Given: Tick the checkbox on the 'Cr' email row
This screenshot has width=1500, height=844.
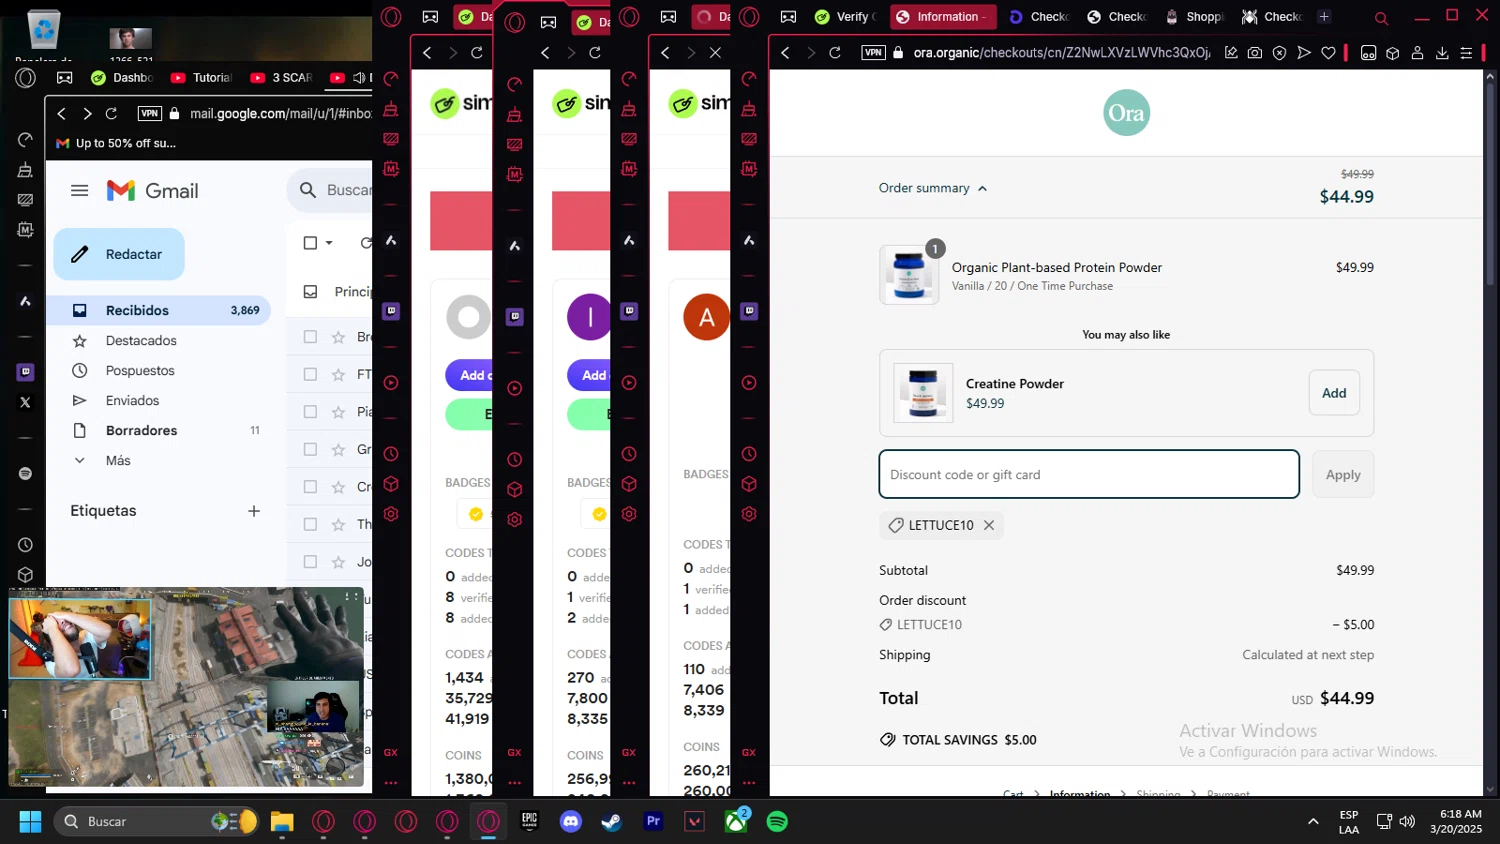Looking at the screenshot, I should click(310, 487).
